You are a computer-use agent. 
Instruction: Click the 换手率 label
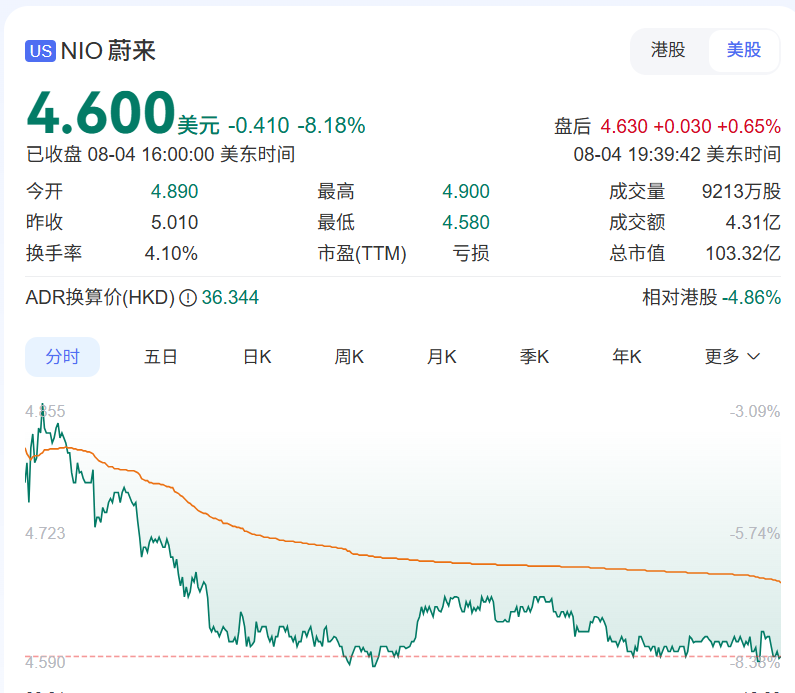point(54,253)
